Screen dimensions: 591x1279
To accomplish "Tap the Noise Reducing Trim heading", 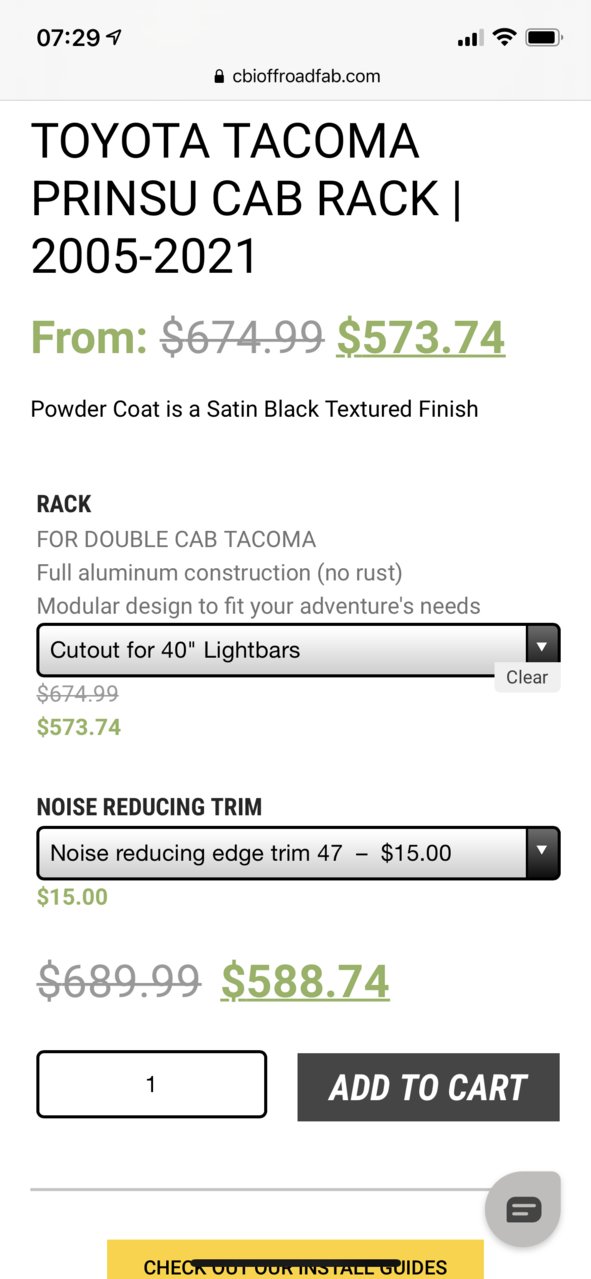I will pyautogui.click(x=149, y=807).
